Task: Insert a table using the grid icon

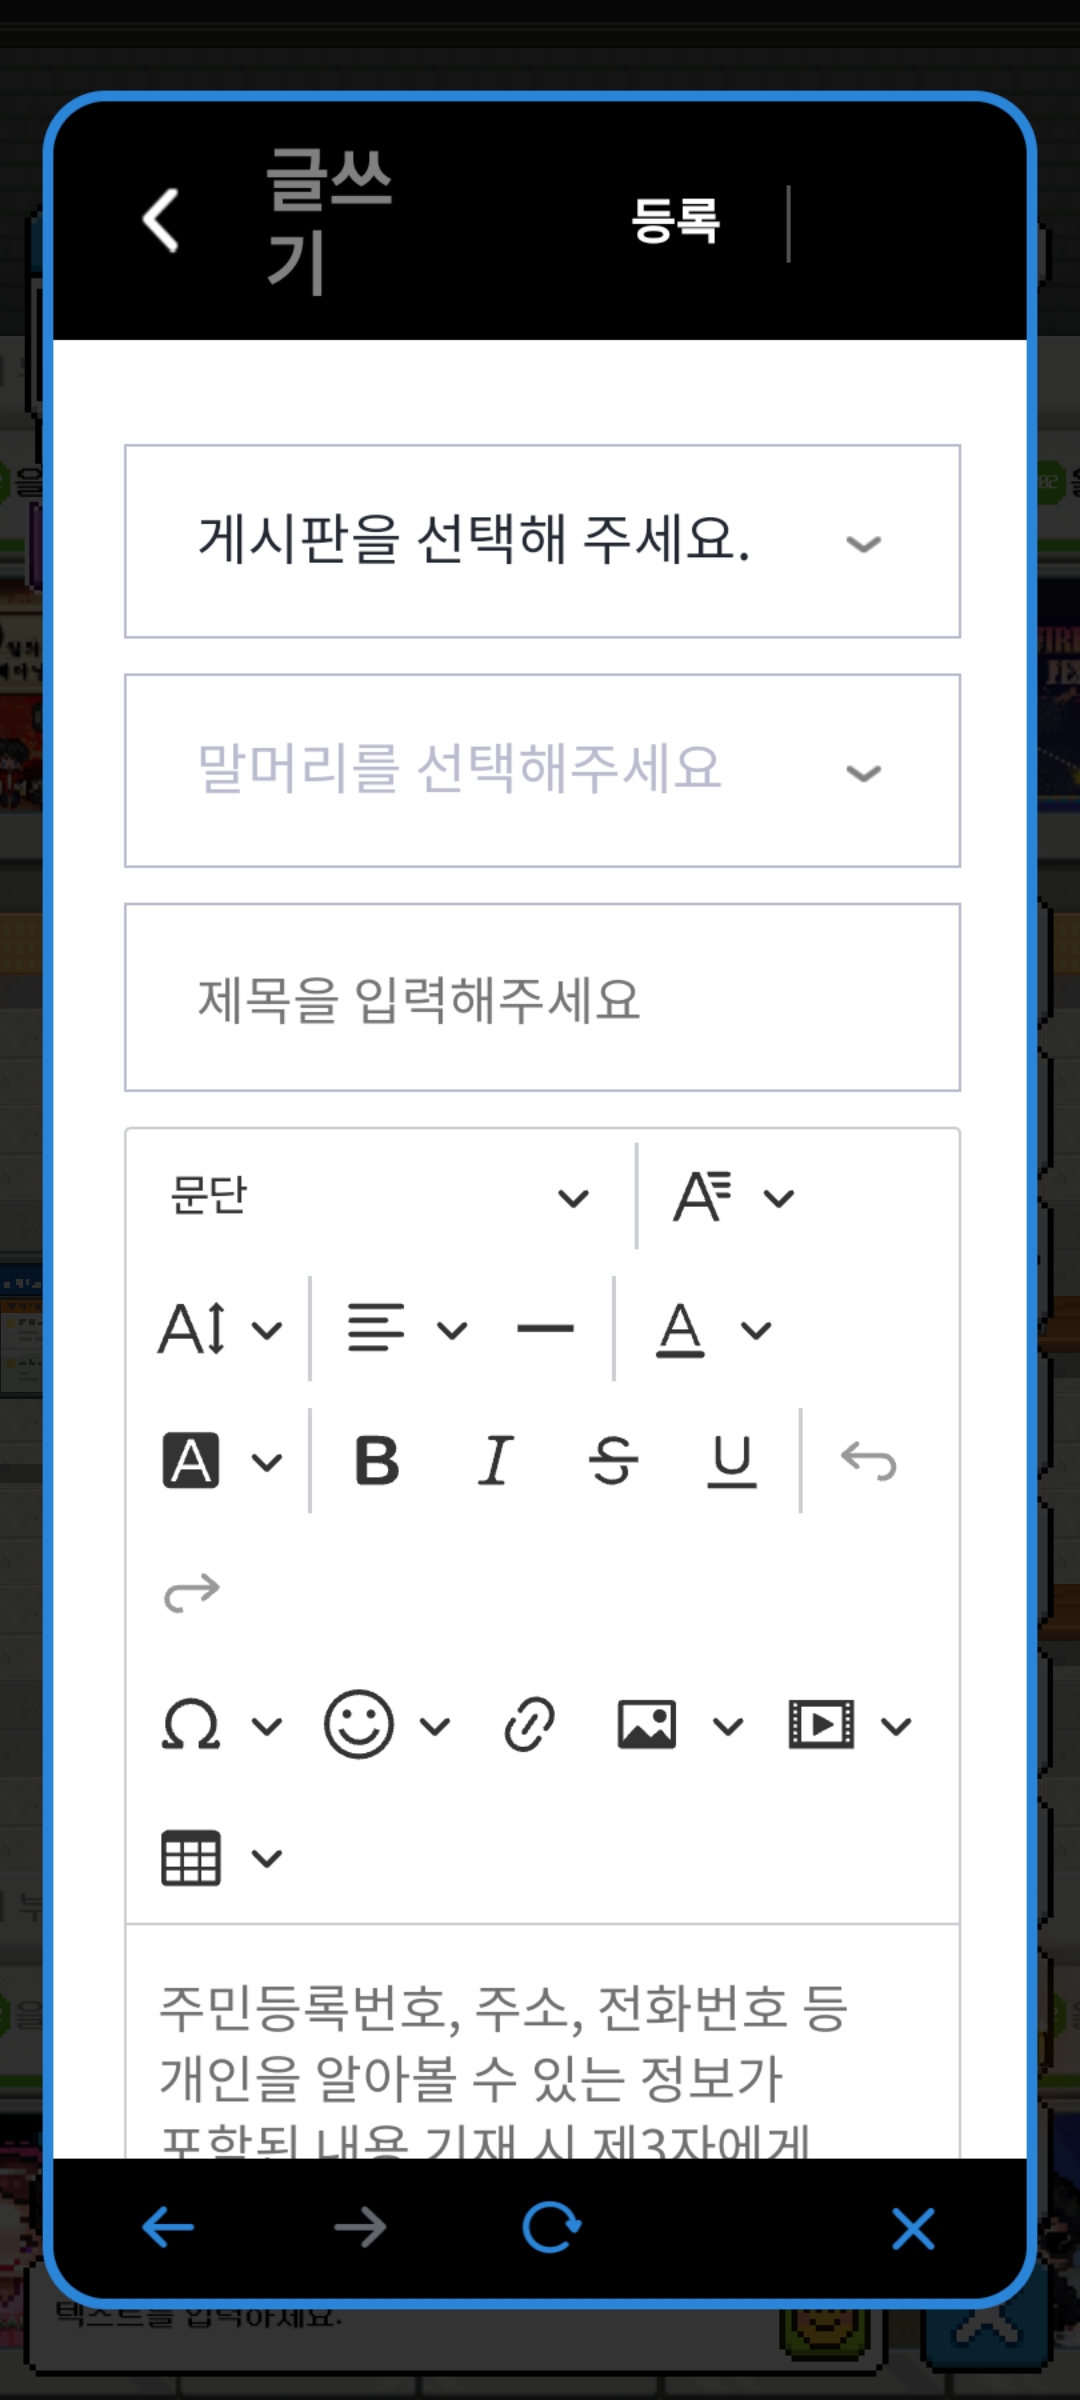Action: coord(191,1858)
